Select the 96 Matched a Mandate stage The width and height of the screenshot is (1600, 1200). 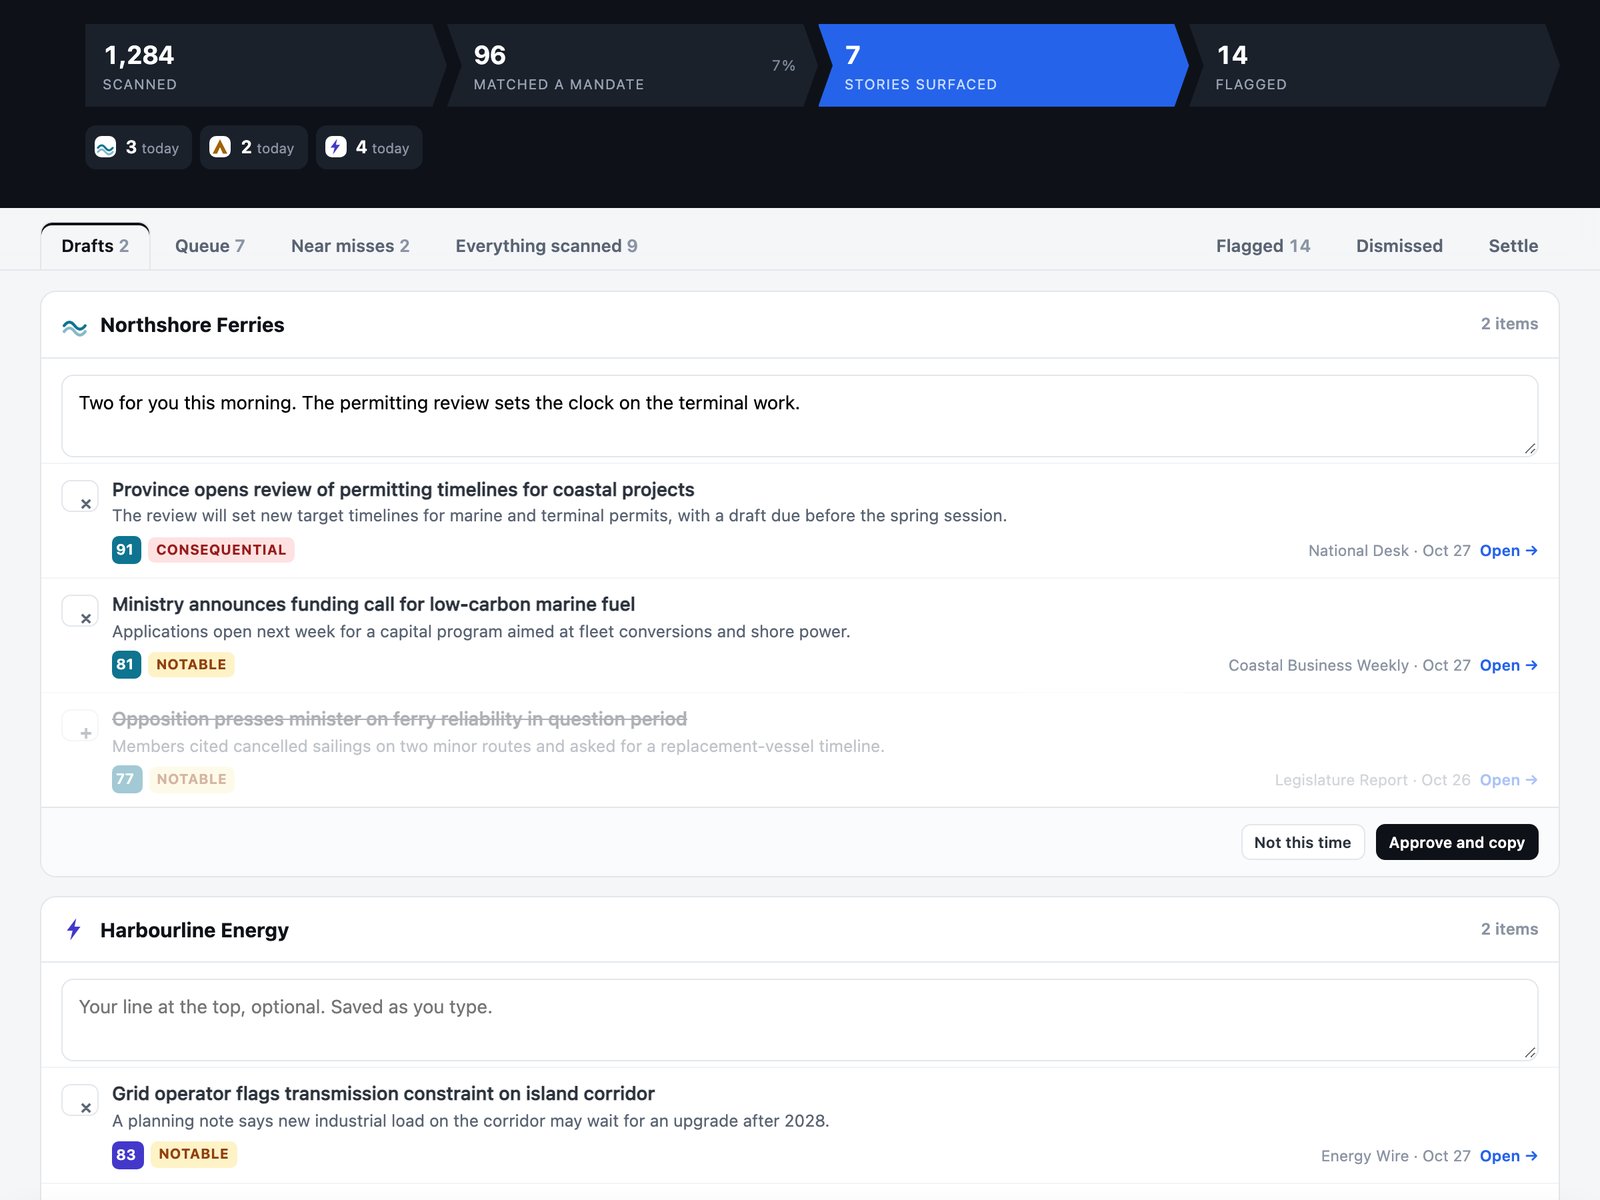click(632, 66)
